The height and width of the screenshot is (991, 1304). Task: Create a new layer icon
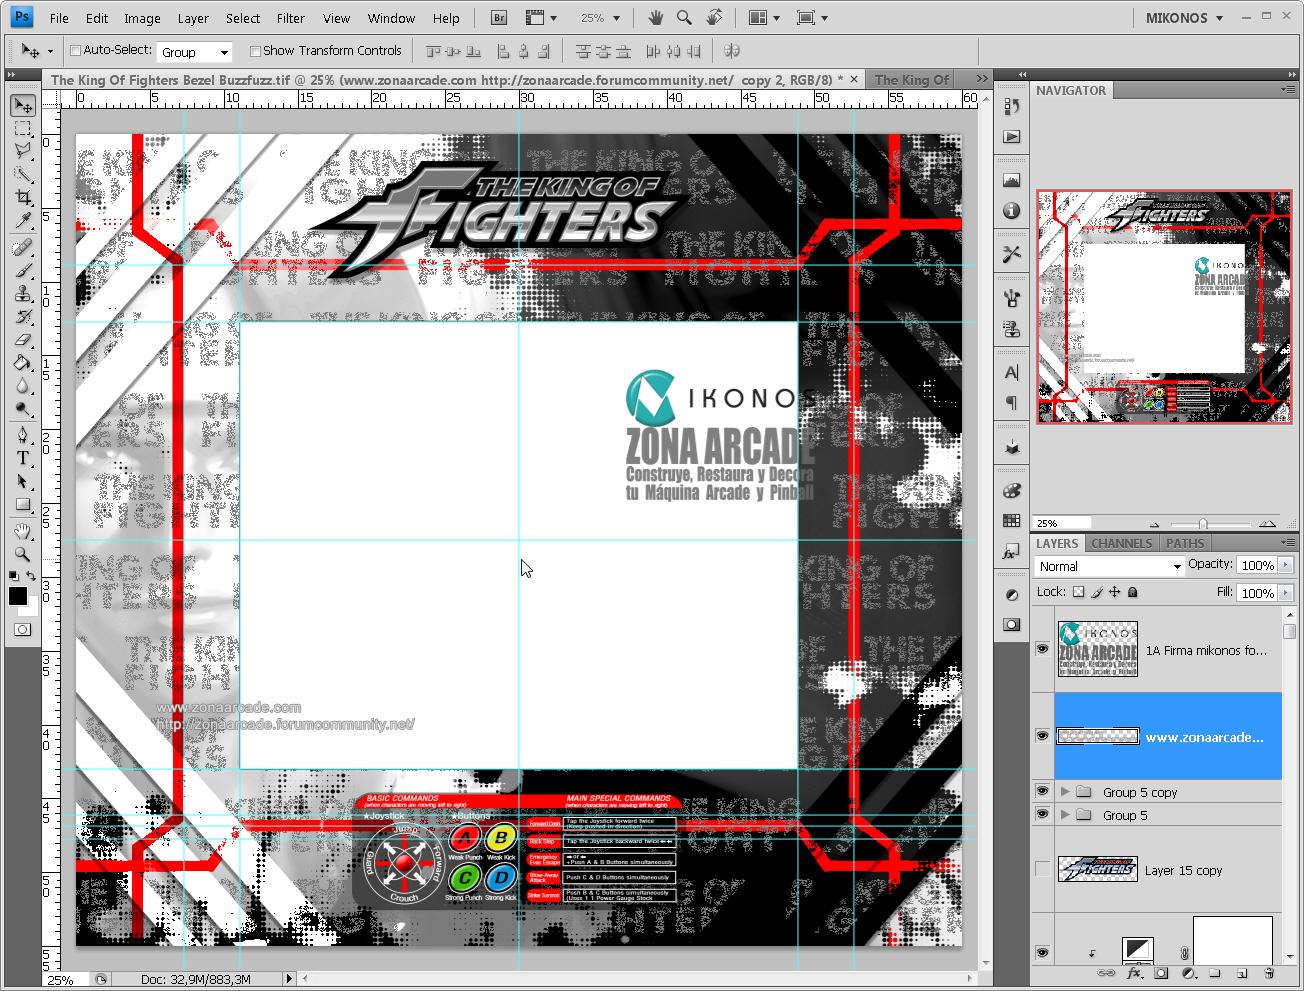1242,973
